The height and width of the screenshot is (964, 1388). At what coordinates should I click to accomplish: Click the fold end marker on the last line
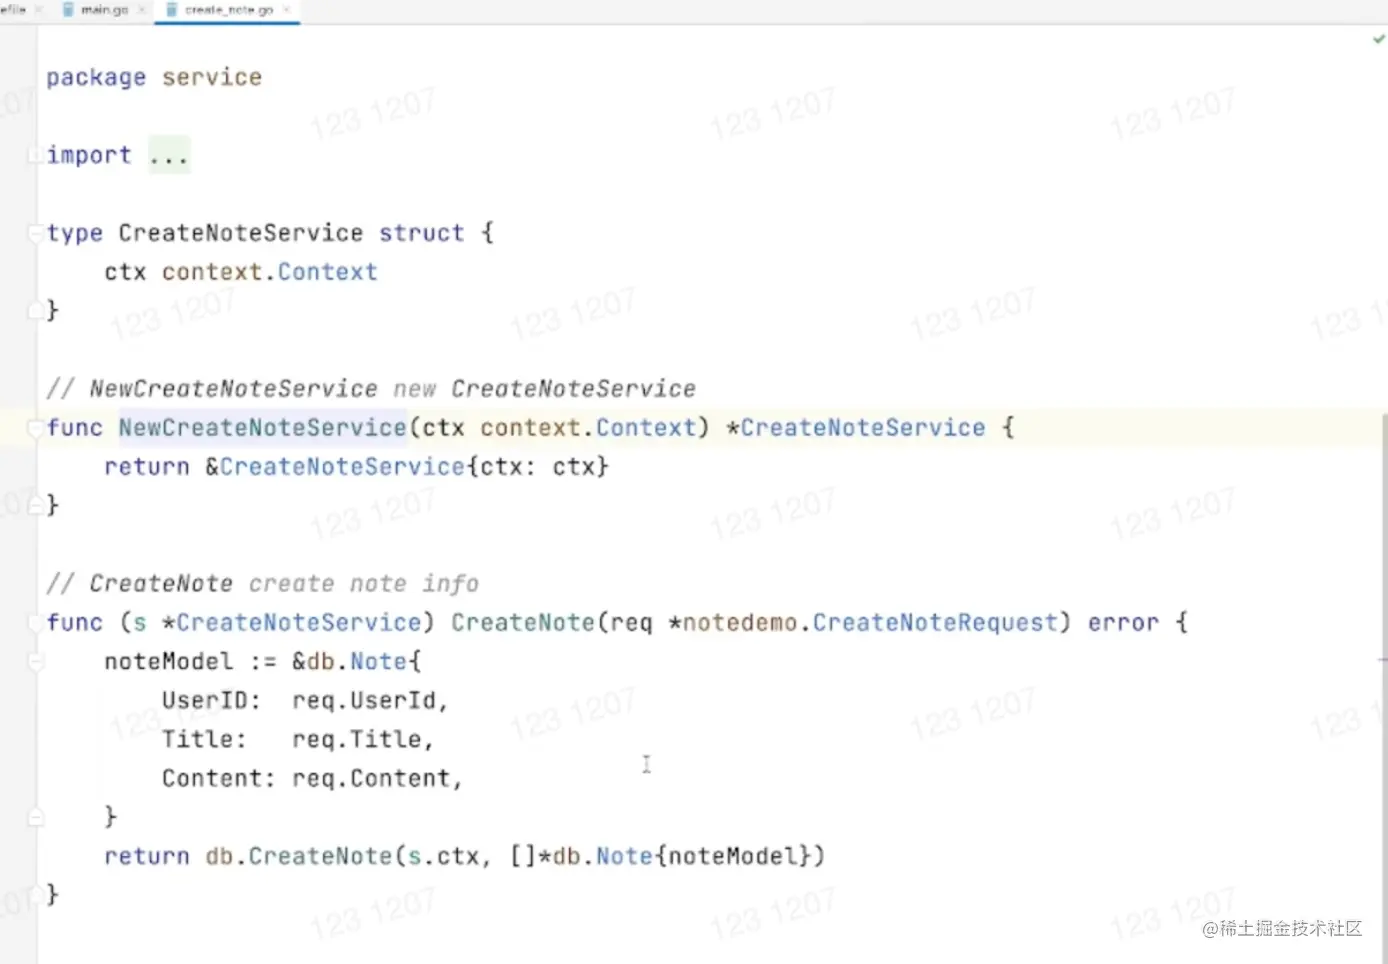(x=35, y=896)
